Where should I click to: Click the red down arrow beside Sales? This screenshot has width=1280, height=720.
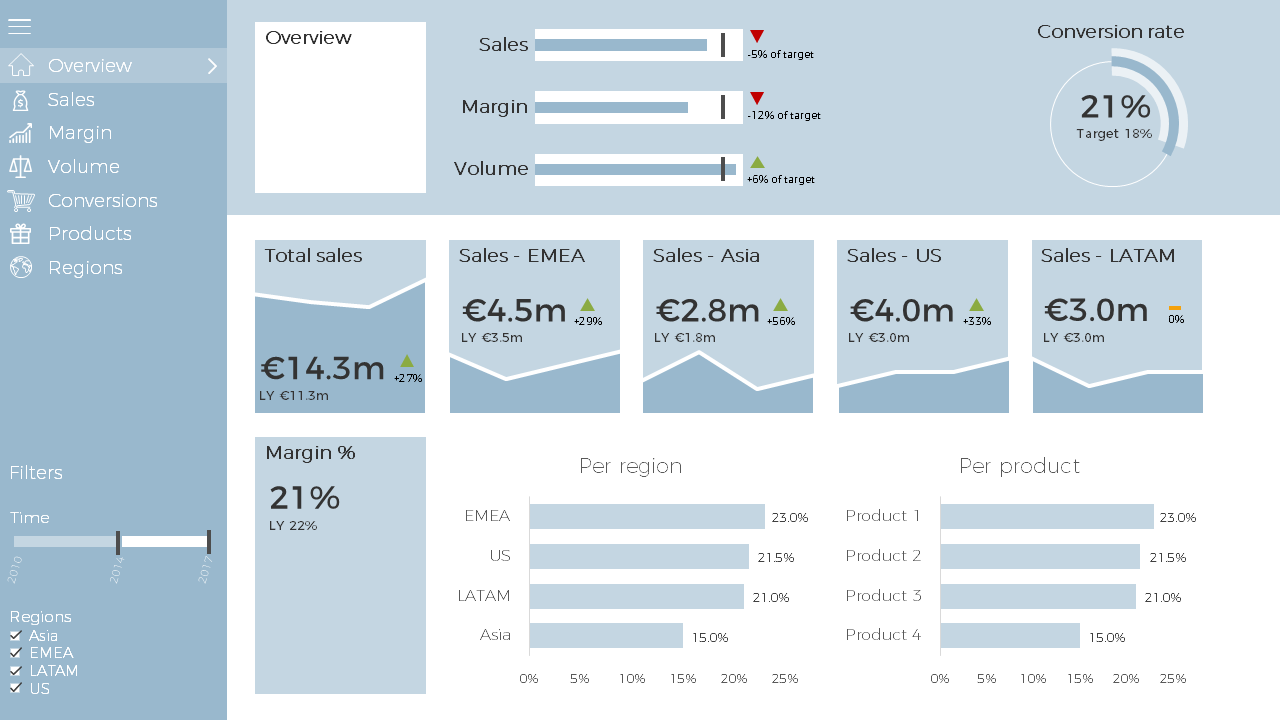pyautogui.click(x=757, y=36)
